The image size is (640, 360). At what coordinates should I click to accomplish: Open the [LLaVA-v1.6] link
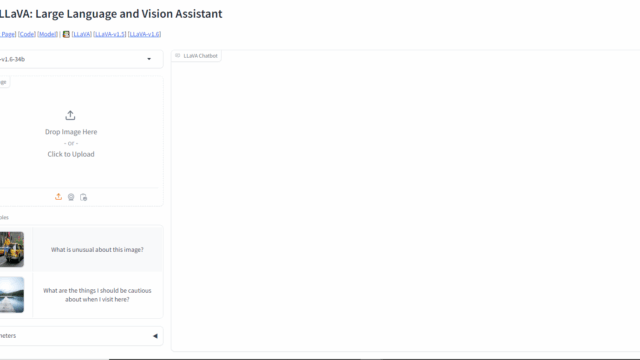pos(144,34)
